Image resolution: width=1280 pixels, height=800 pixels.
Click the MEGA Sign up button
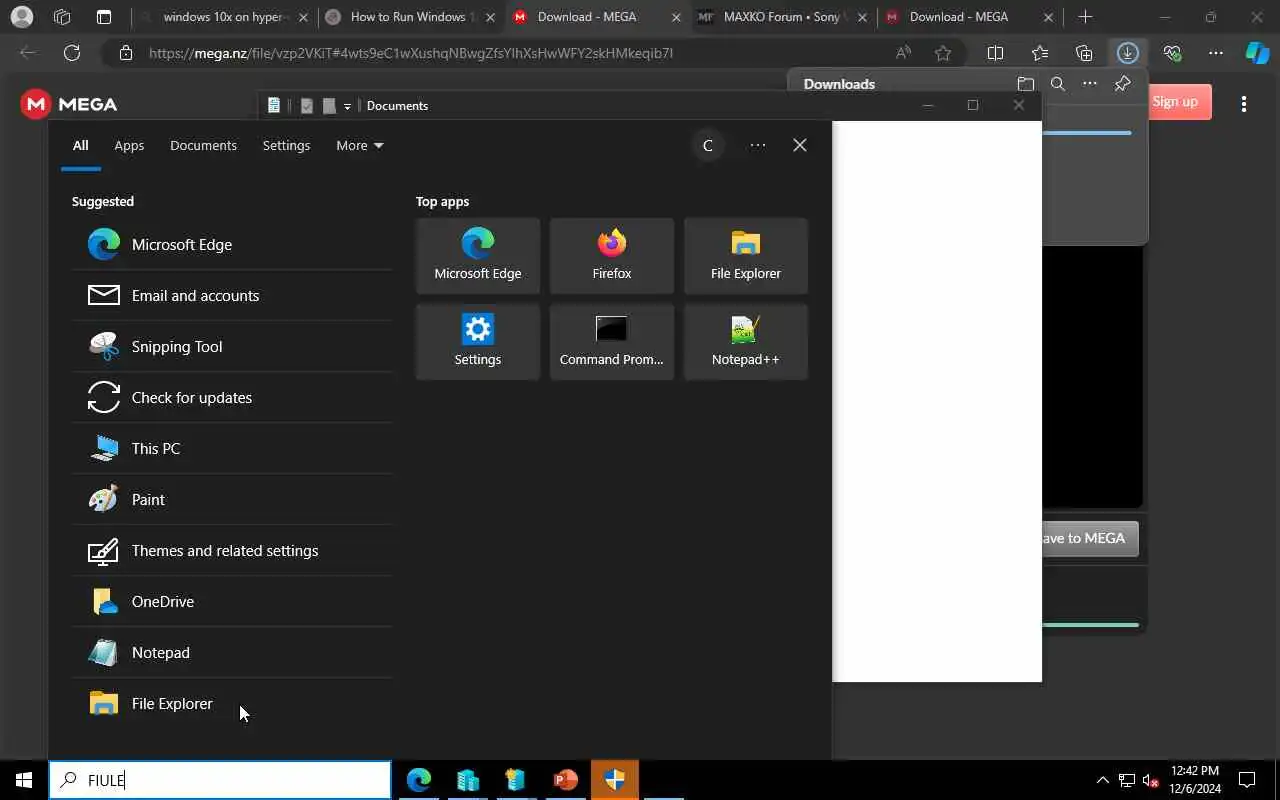1180,101
